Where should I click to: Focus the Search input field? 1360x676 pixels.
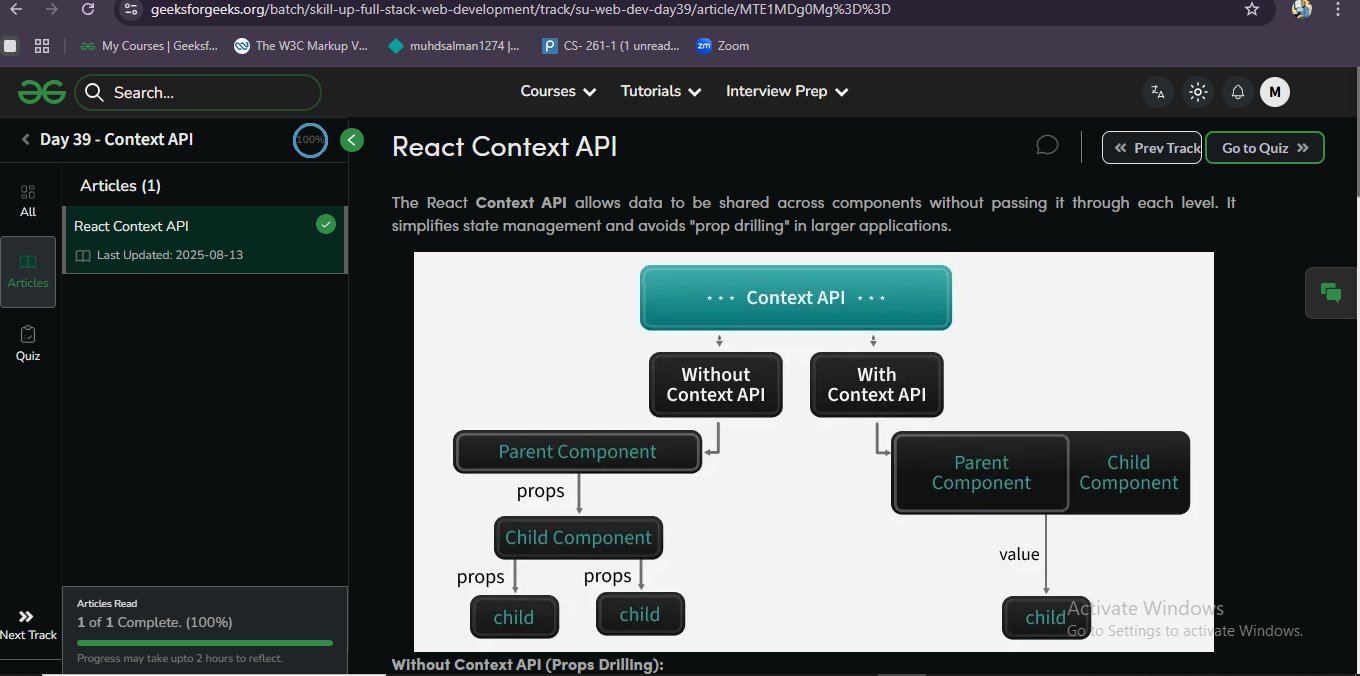(198, 93)
